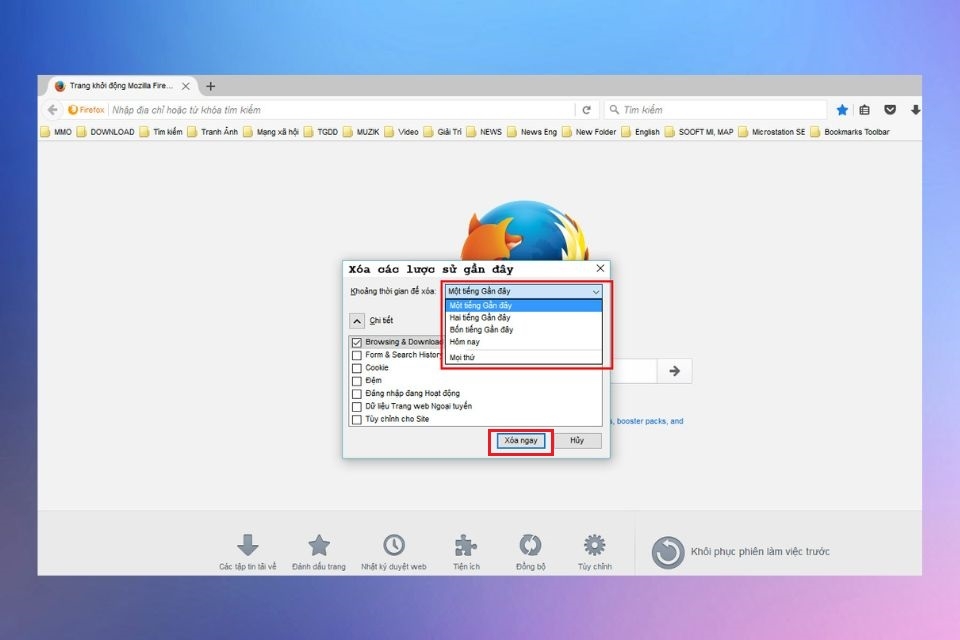Select Hôm nay option
This screenshot has width=960, height=640.
click(x=523, y=342)
